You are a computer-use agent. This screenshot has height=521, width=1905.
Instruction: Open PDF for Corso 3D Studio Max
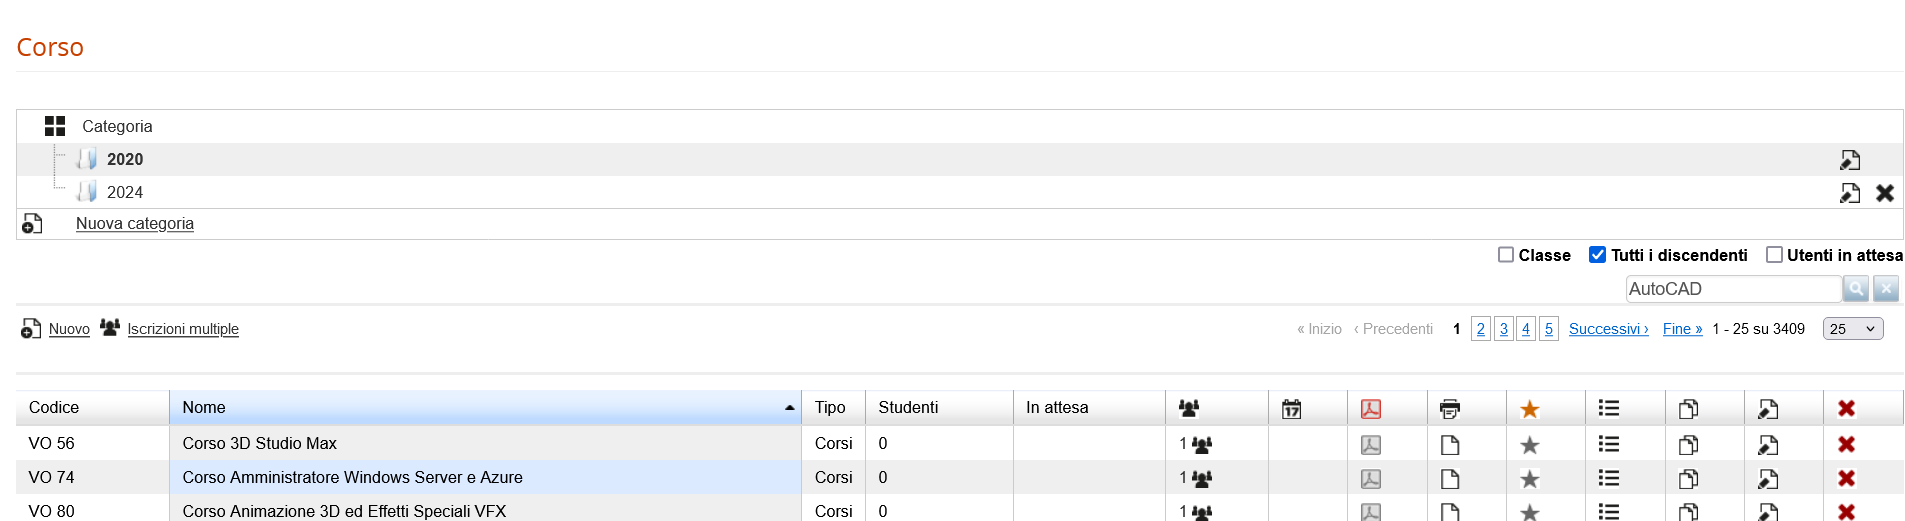point(1371,444)
